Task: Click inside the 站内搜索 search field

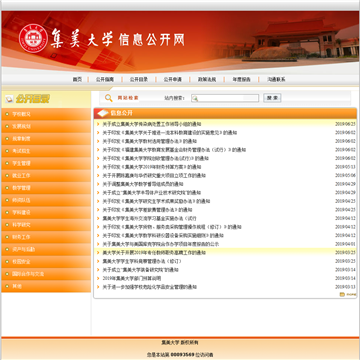Action: (225, 98)
